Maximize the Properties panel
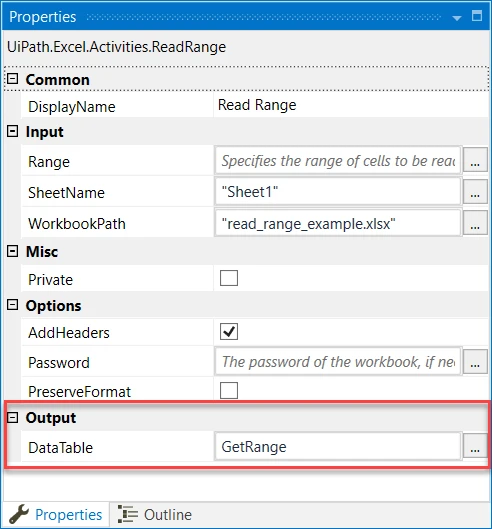 (477, 16)
